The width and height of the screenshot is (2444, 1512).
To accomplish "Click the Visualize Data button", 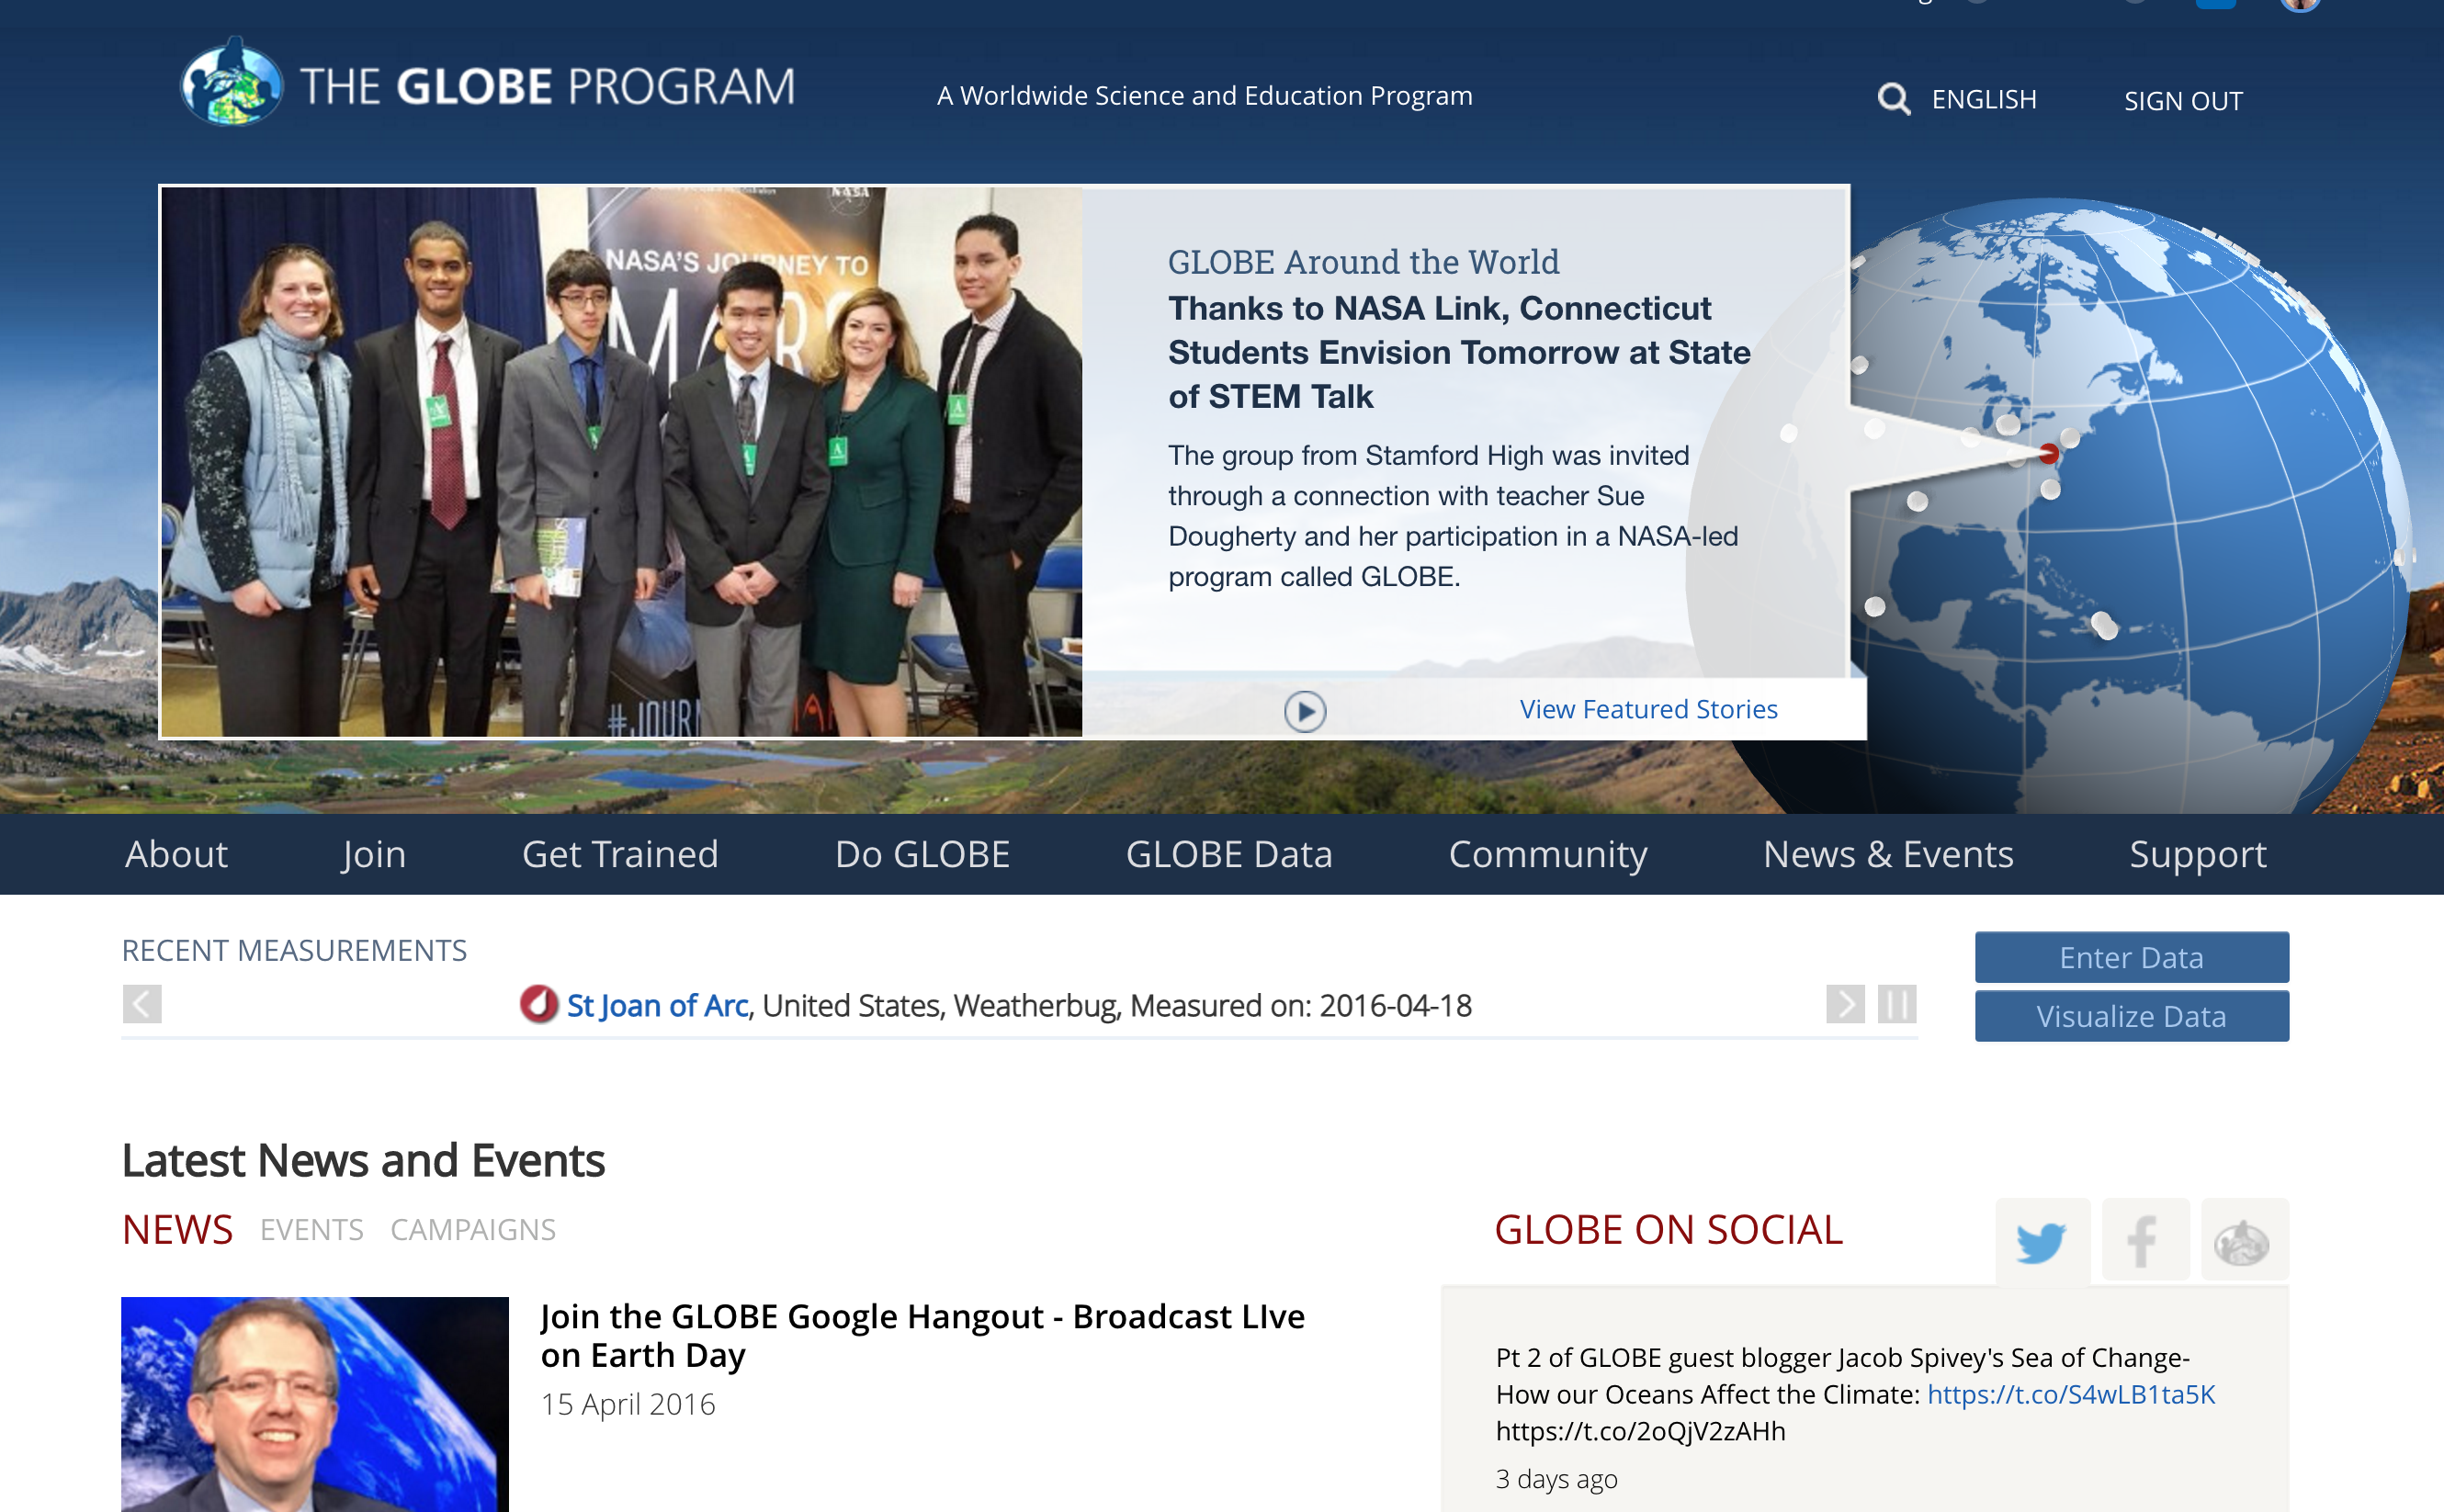I will (x=2131, y=1016).
